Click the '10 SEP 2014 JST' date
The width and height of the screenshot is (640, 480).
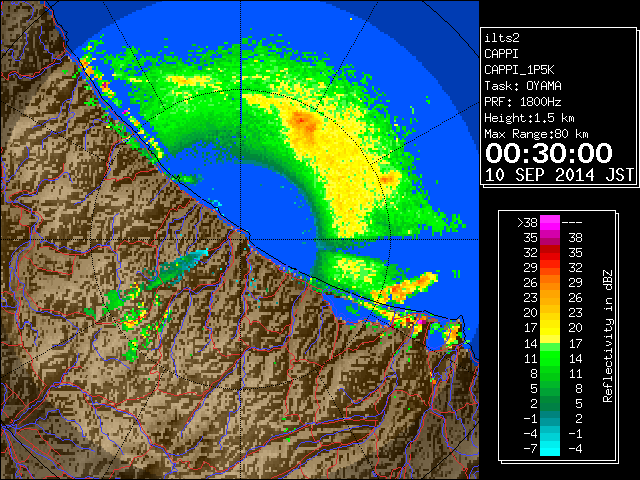tap(560, 175)
